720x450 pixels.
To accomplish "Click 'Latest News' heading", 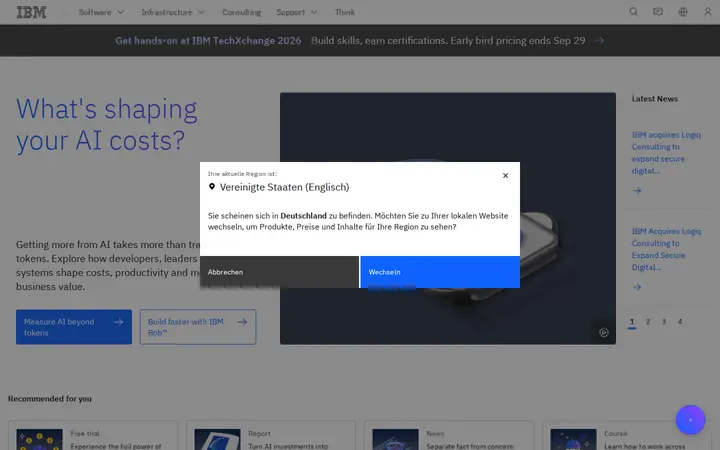I will click(655, 99).
